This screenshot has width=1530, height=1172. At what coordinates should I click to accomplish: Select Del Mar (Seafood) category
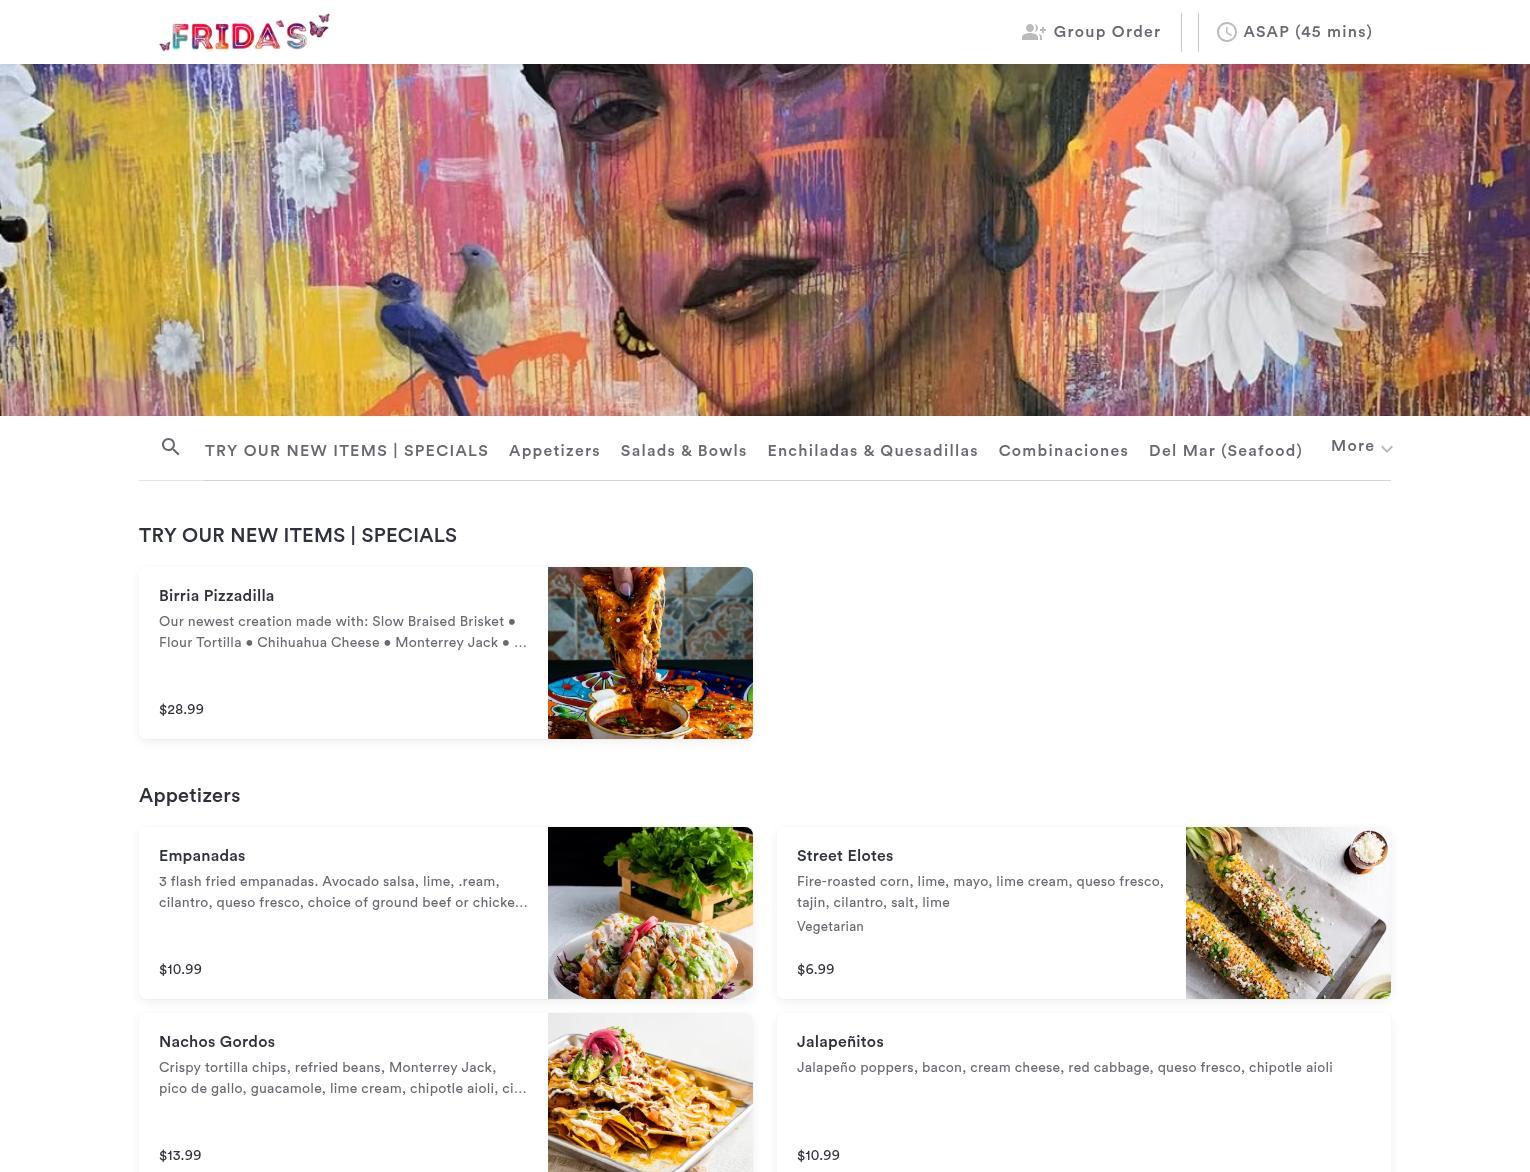pyautogui.click(x=1226, y=451)
